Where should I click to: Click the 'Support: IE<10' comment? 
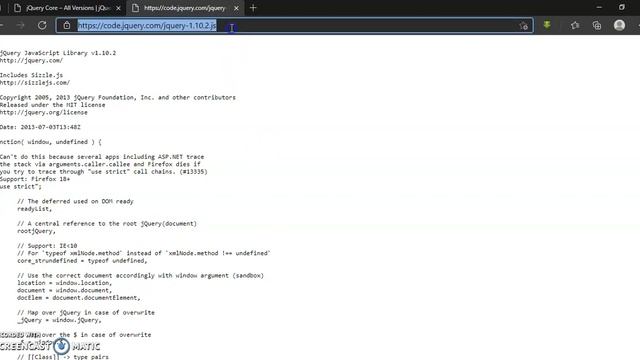click(47, 246)
